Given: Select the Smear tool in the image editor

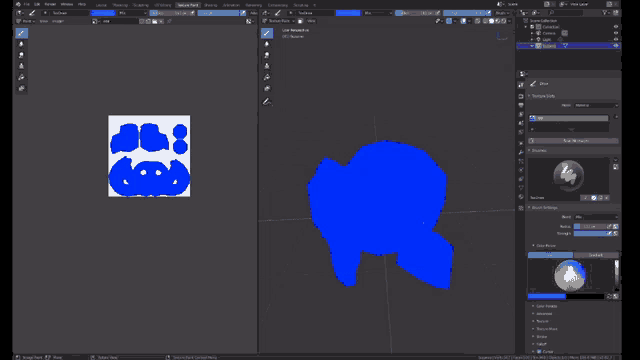Looking at the screenshot, I should [22, 55].
